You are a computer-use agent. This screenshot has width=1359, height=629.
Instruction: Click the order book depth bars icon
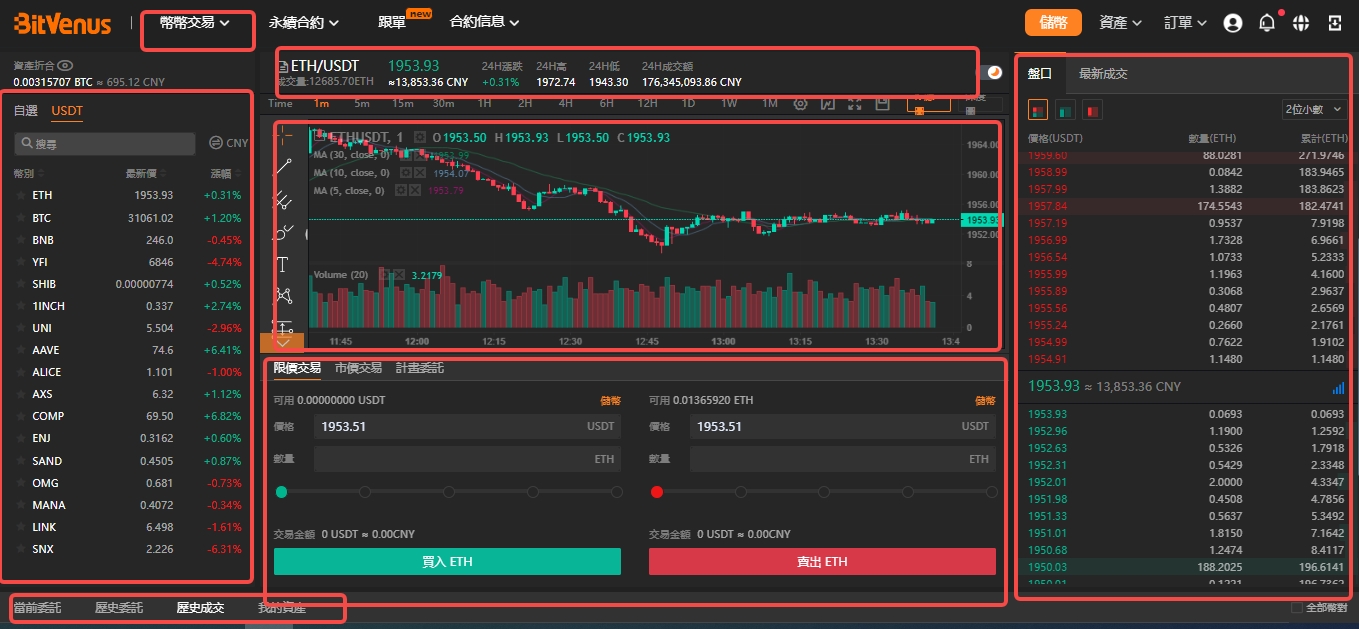coord(1338,387)
